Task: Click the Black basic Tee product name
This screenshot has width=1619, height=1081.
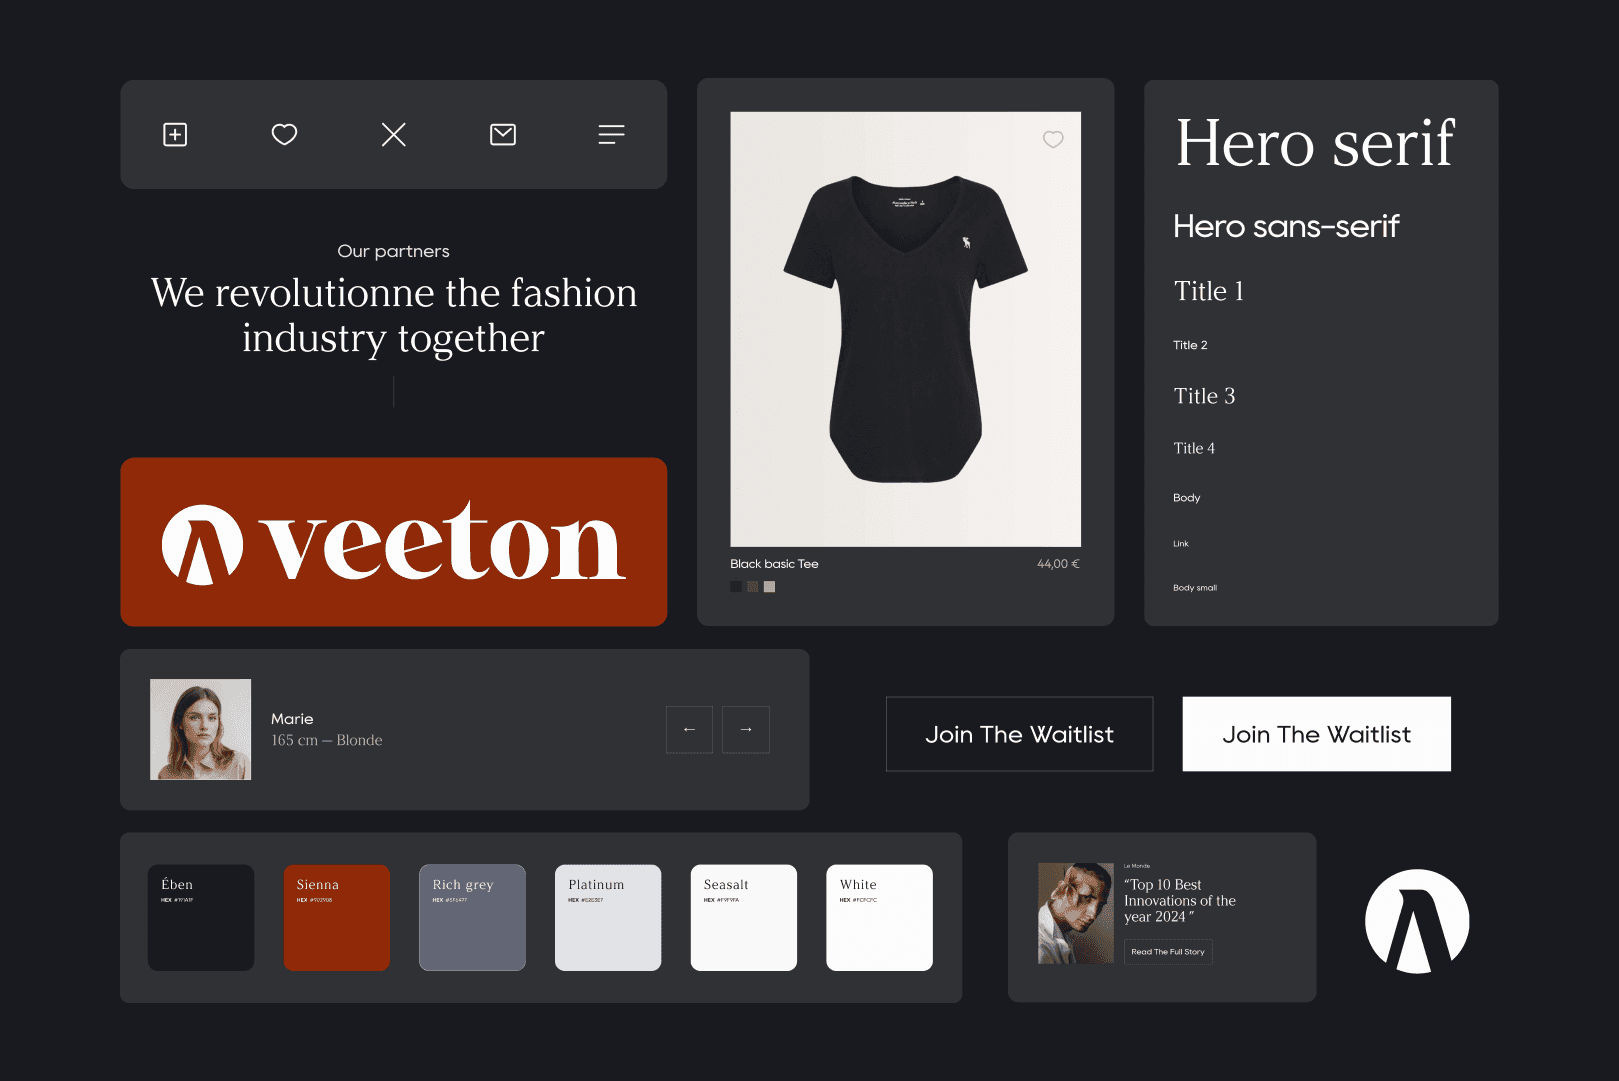Action: tap(774, 564)
